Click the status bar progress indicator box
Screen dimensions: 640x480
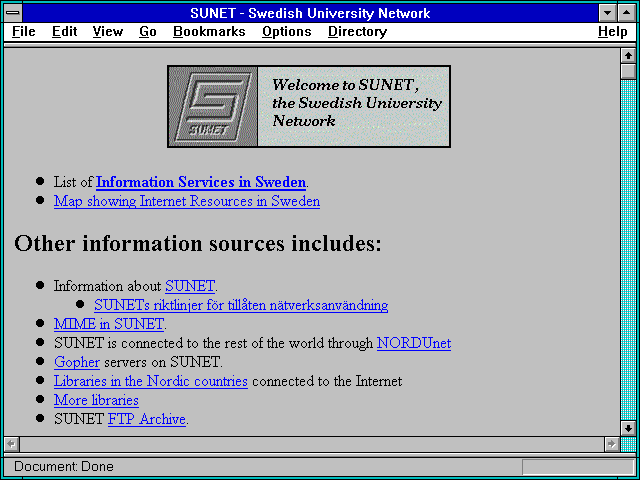pos(578,467)
